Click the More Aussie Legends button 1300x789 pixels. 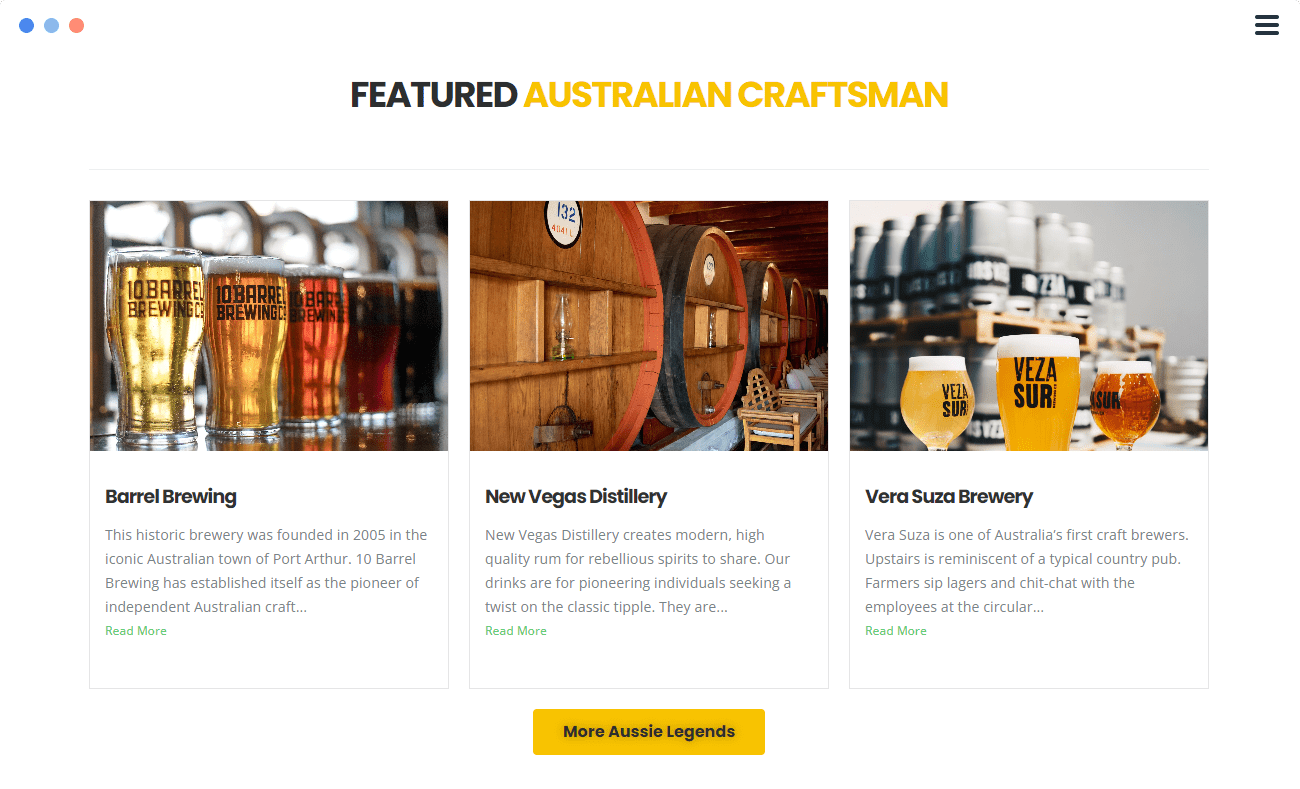click(x=649, y=732)
